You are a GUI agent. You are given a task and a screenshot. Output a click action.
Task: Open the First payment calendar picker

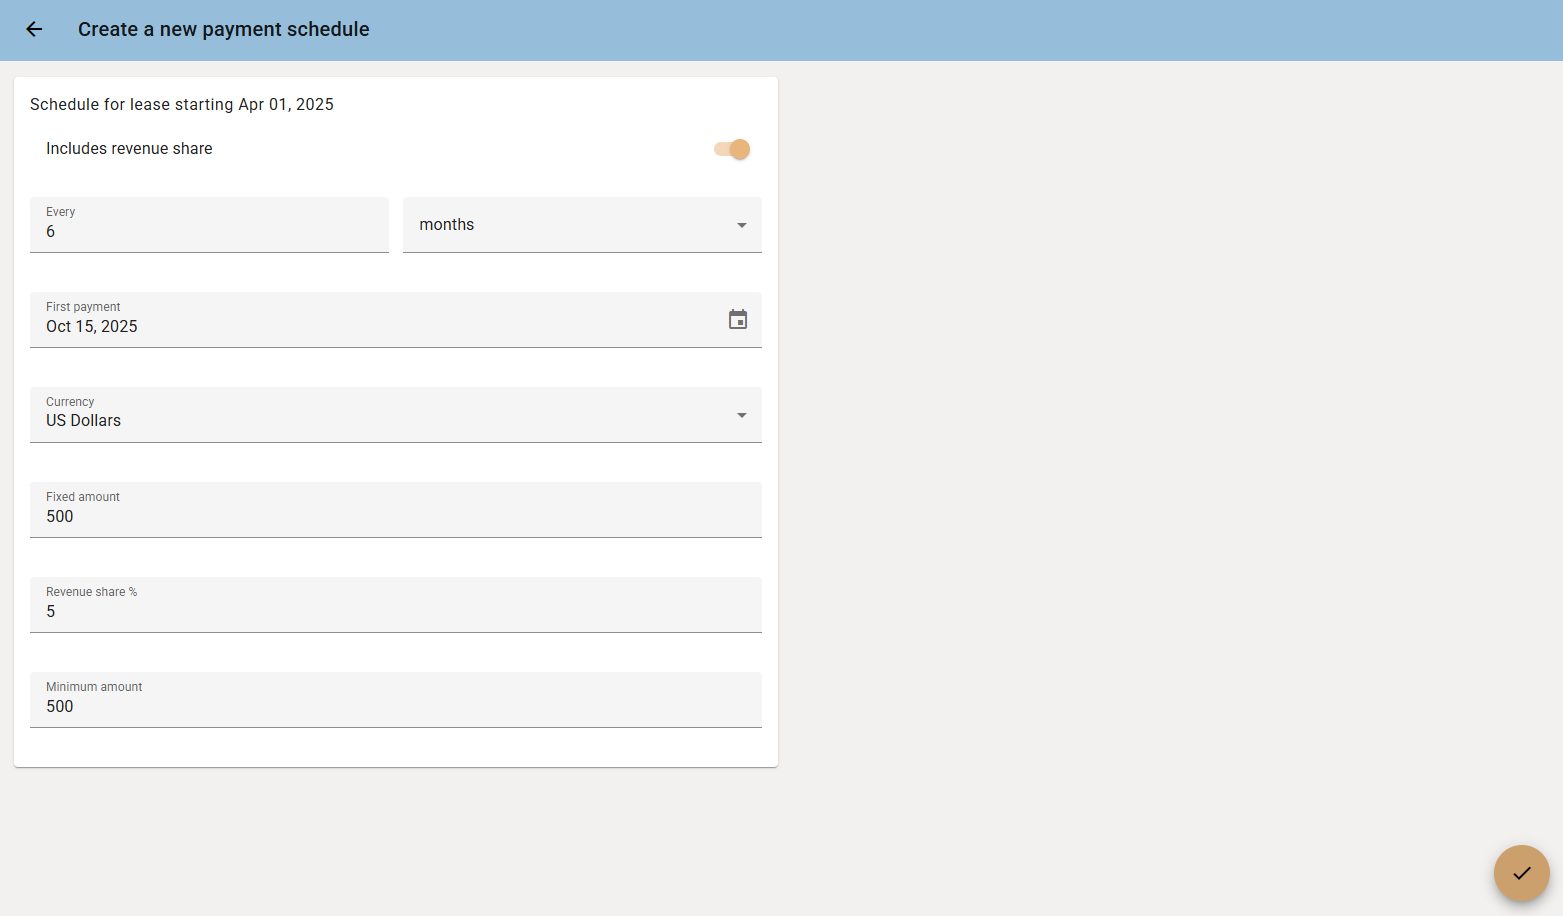pyautogui.click(x=738, y=320)
